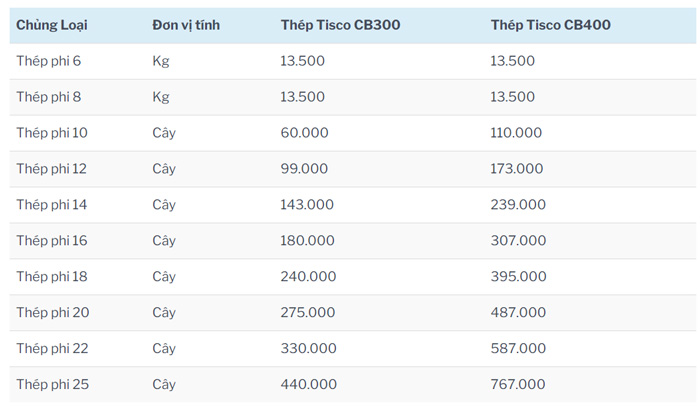The image size is (700, 406).
Task: Click the Thép phi 16 cell
Action: [52, 241]
